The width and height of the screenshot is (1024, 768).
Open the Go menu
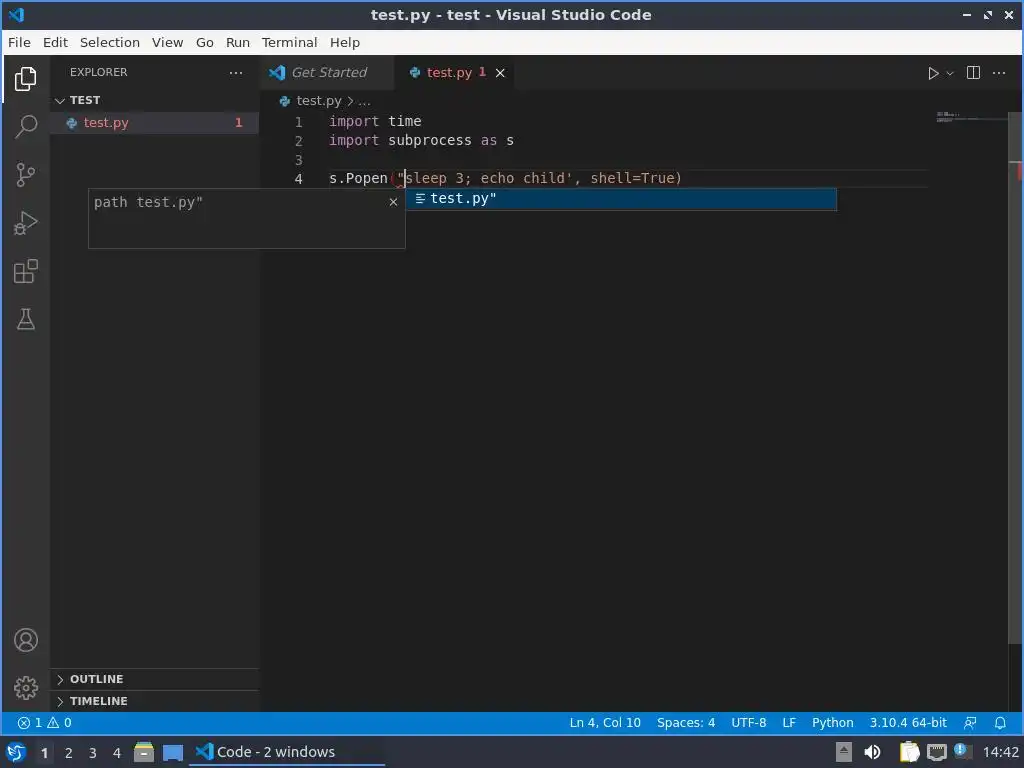point(204,42)
